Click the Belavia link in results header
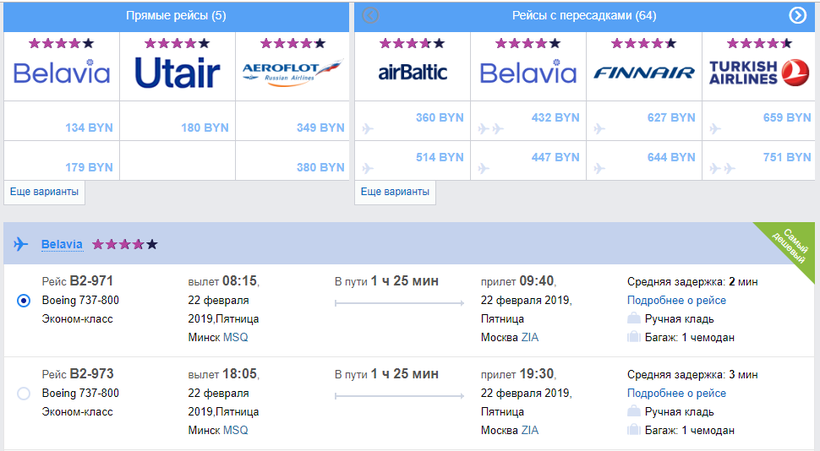Image resolution: width=820 pixels, height=451 pixels. [x=61, y=244]
